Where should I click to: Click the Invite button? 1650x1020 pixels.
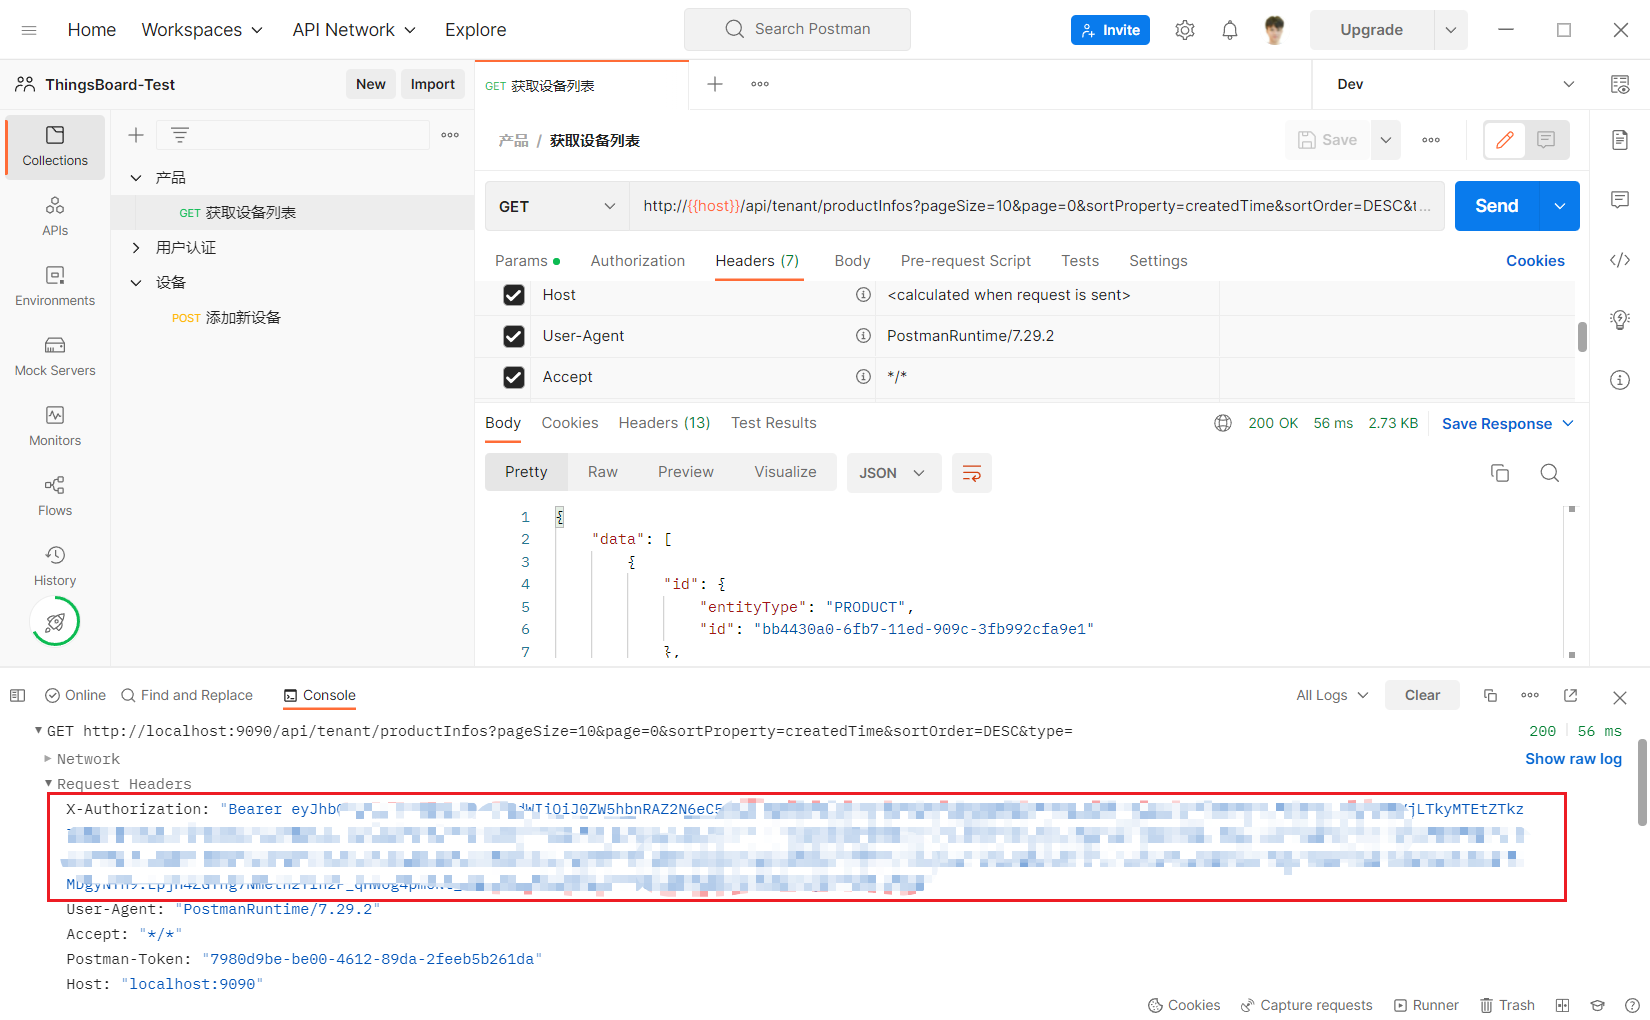coord(1110,30)
